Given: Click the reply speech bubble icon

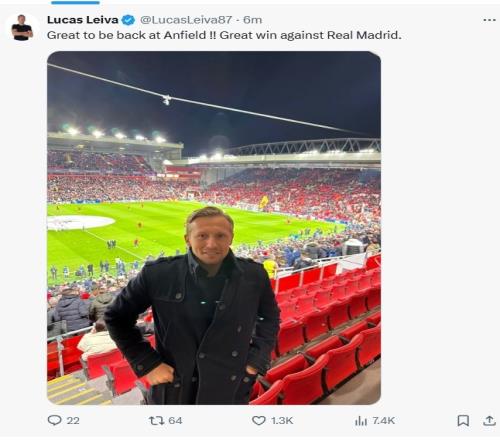Looking at the screenshot, I should tap(54, 420).
